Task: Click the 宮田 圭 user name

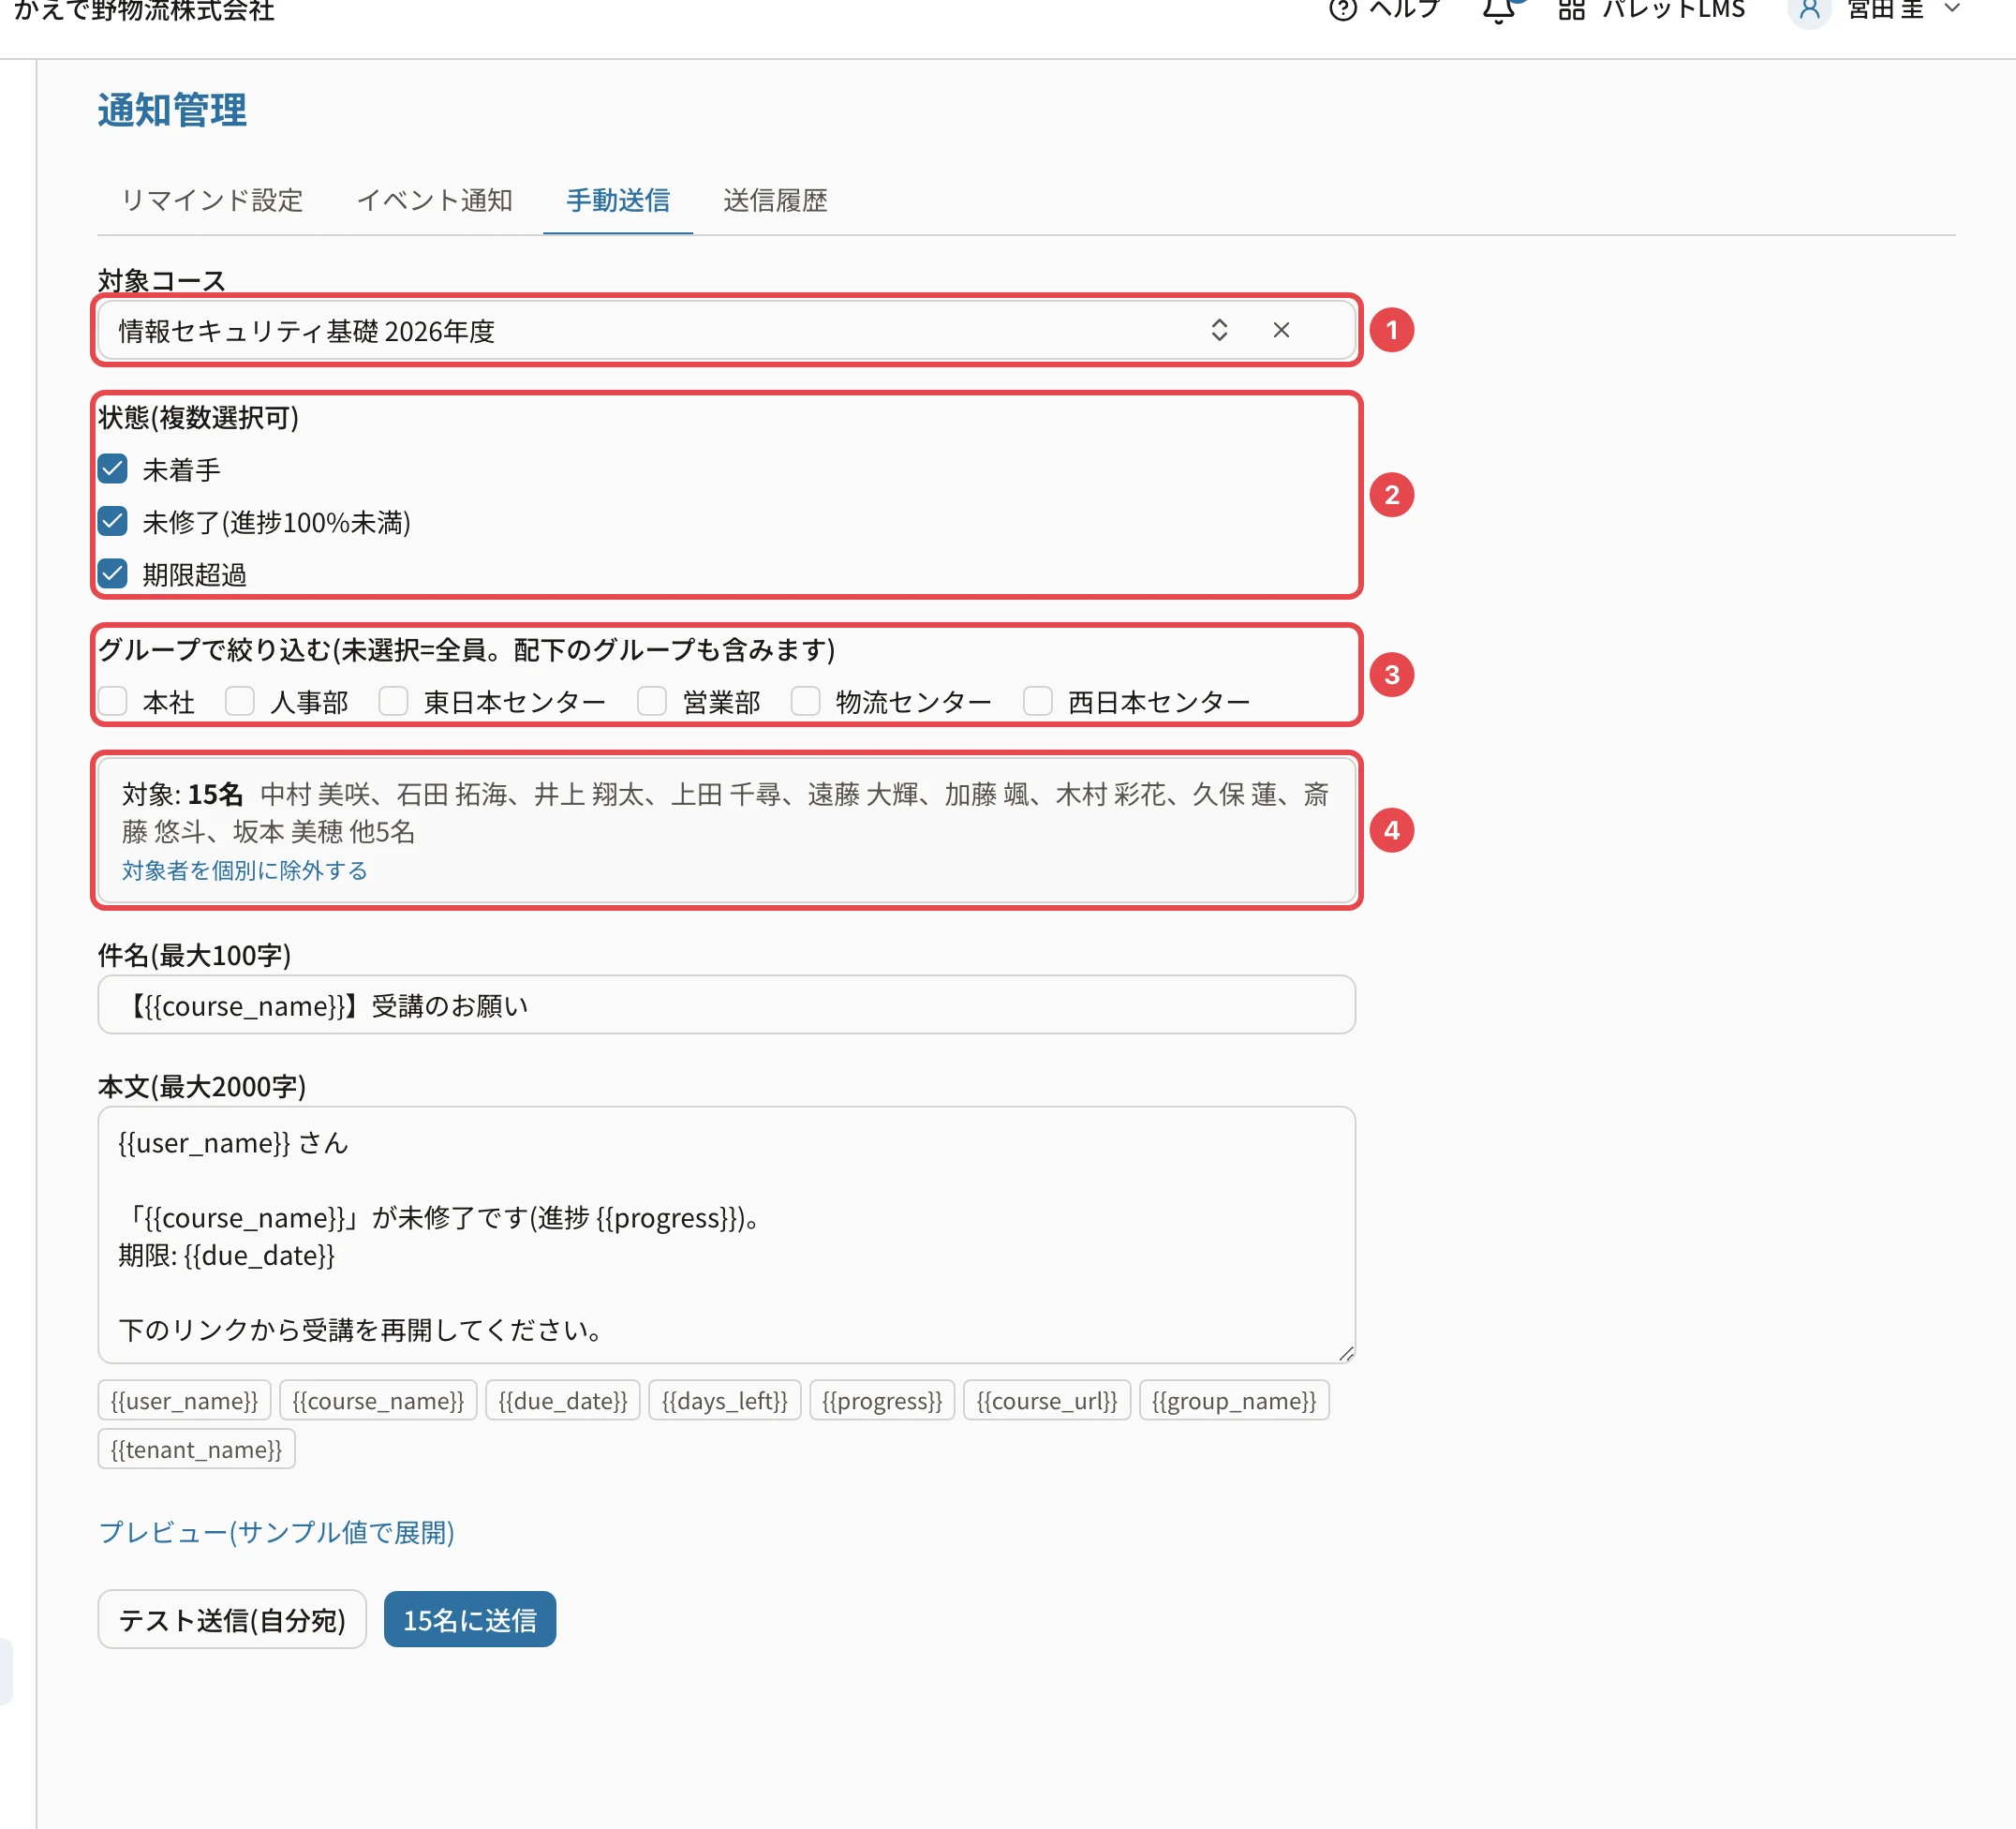Action: (1885, 10)
